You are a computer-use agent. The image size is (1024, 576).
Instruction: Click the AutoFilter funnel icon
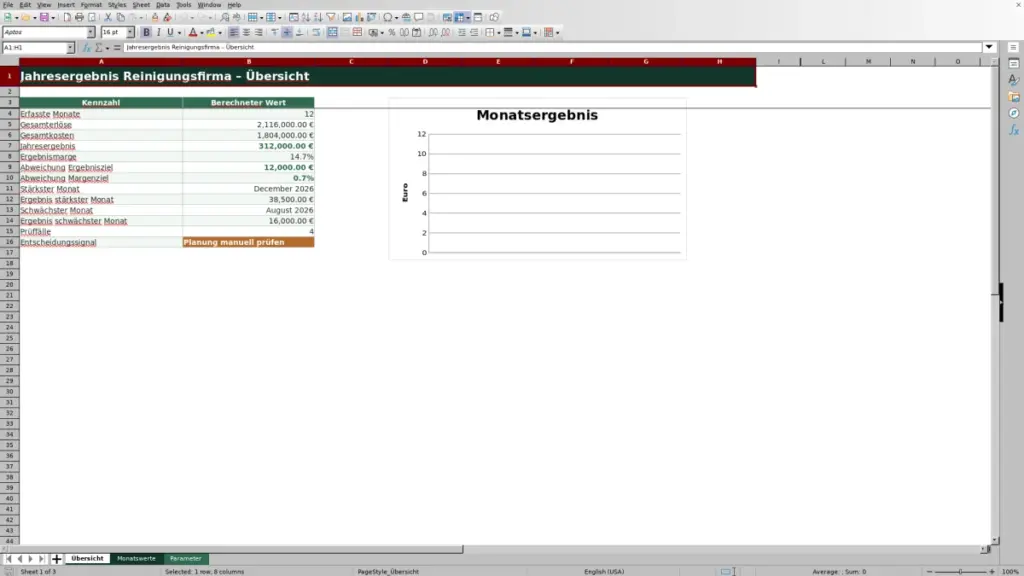pos(331,17)
